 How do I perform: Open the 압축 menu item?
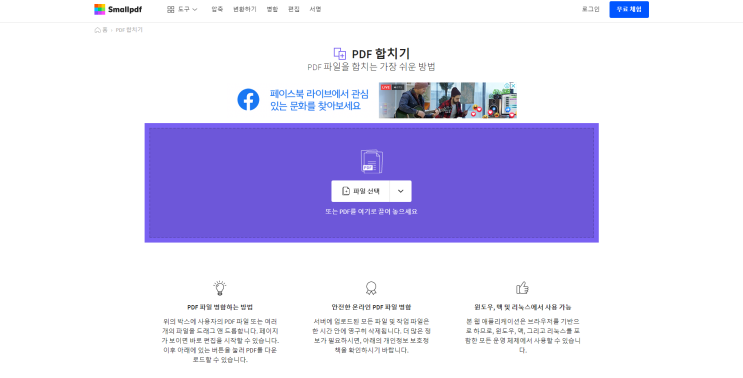click(217, 9)
